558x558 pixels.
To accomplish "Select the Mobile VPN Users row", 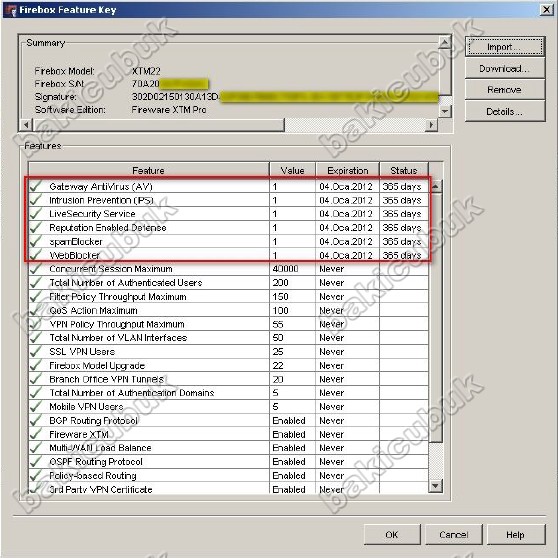I will 228,407.
